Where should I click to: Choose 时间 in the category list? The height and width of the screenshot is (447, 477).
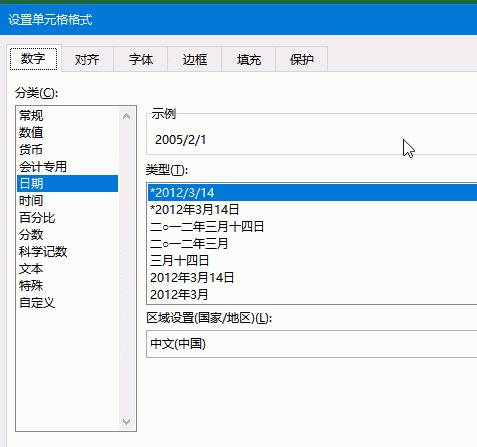[67, 201]
